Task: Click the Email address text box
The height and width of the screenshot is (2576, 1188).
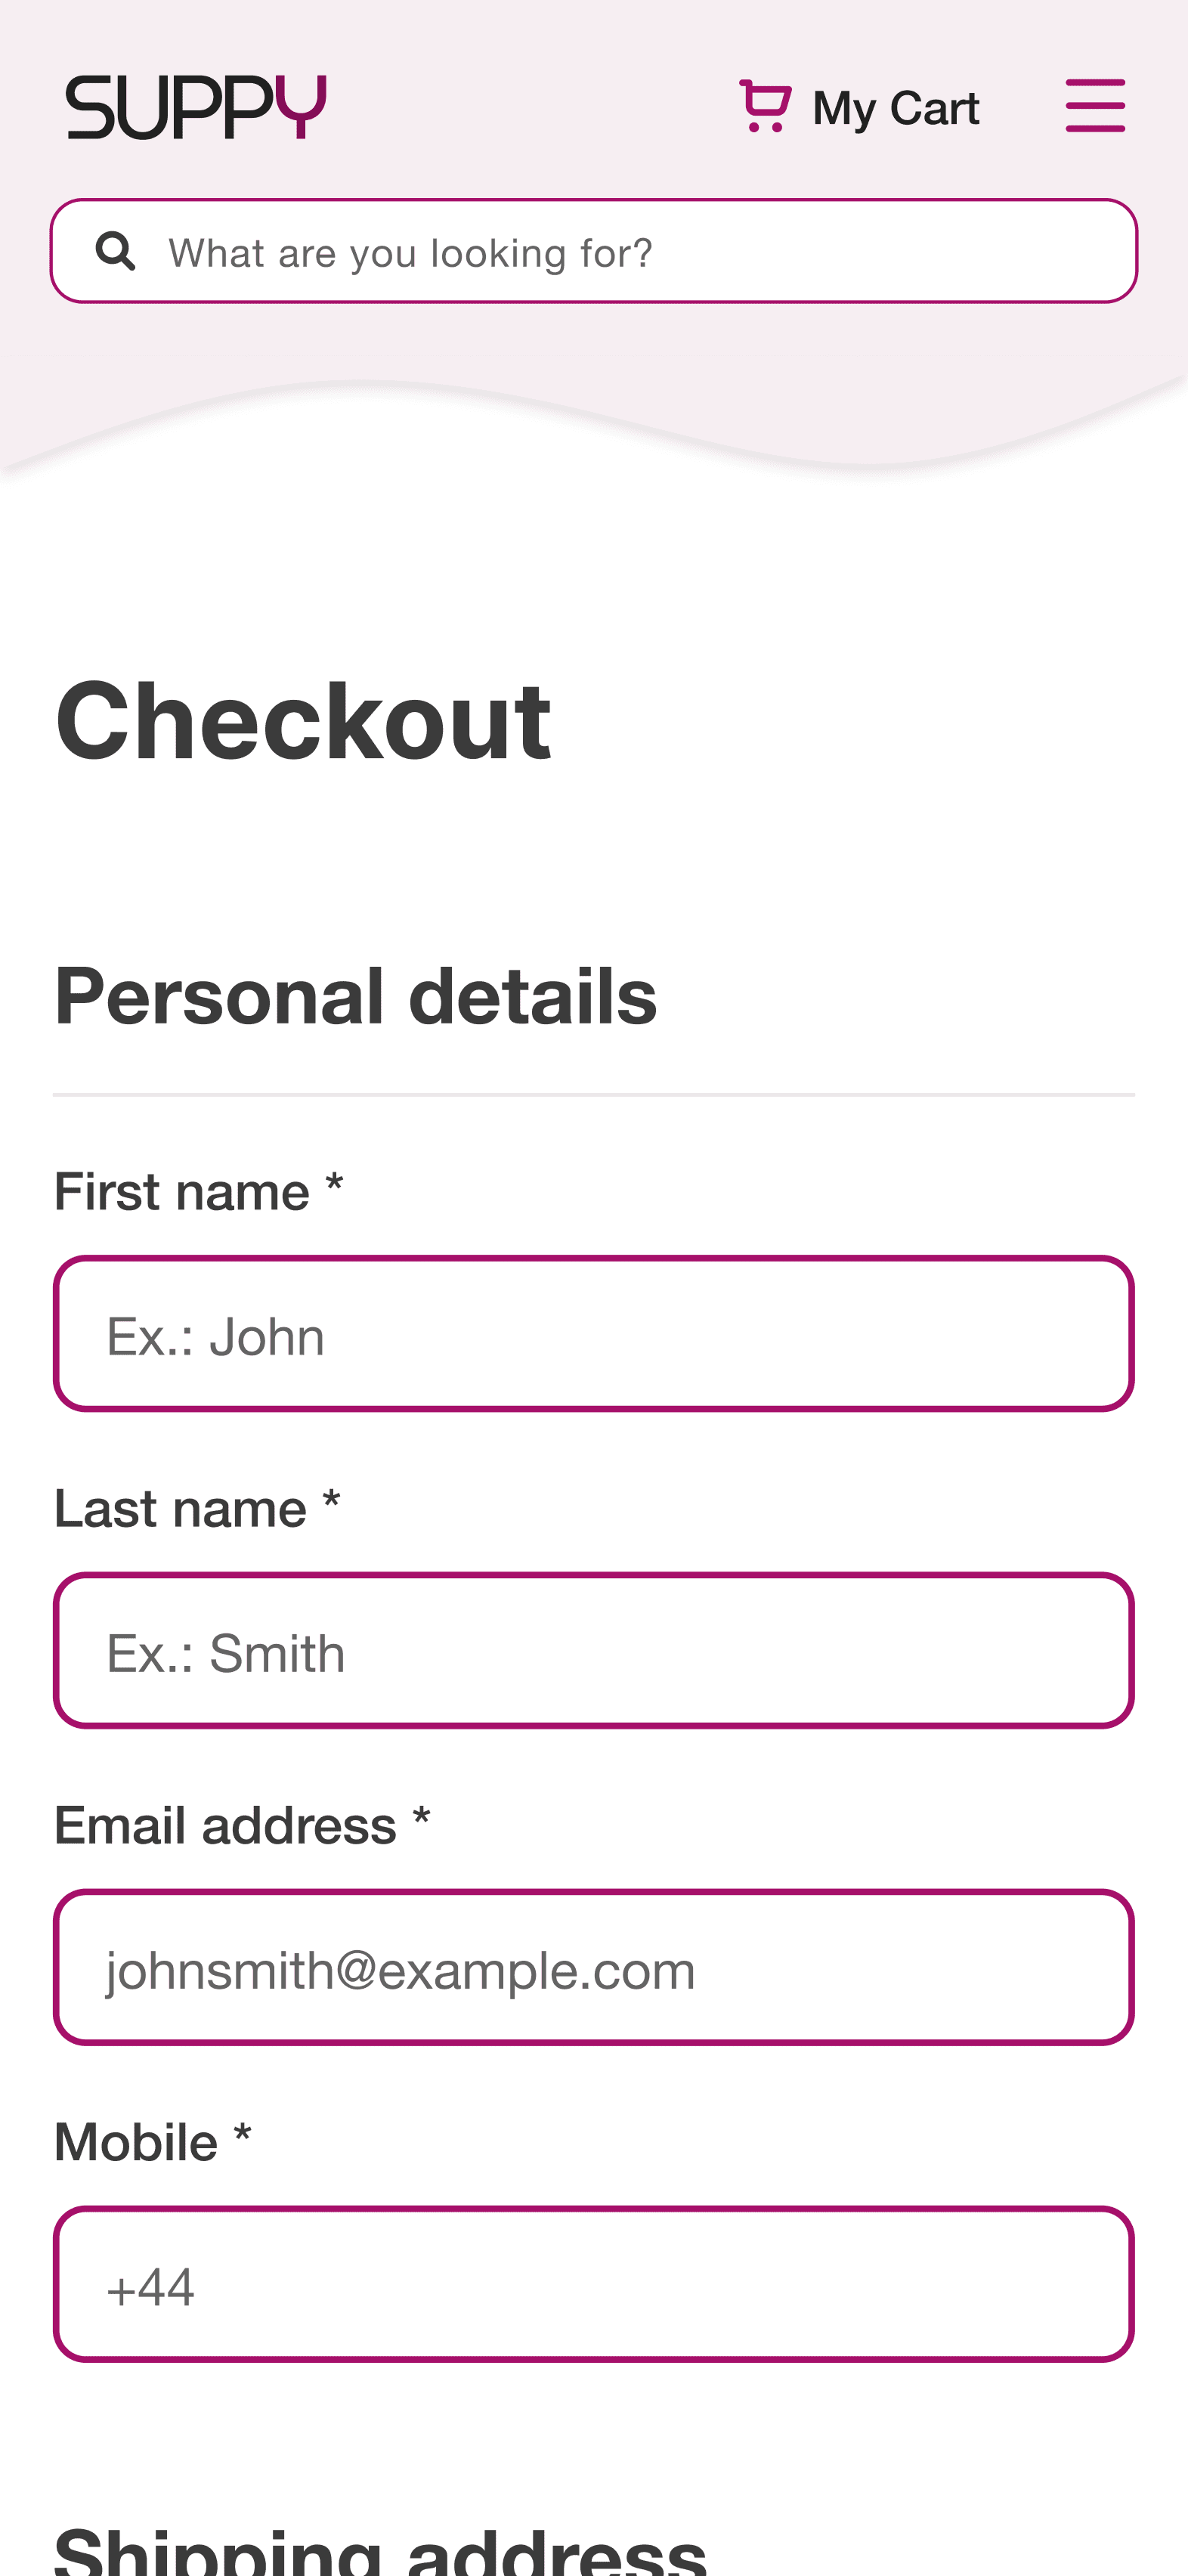Action: (x=594, y=1968)
